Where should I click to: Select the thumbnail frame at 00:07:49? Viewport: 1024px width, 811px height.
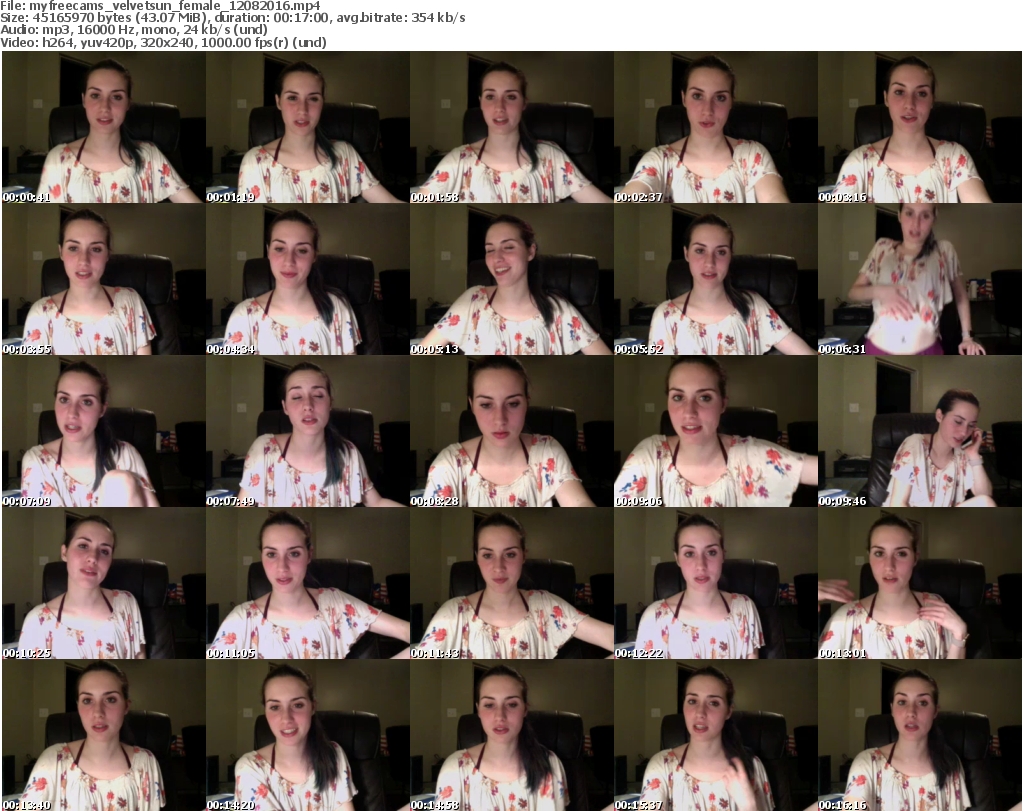[x=308, y=431]
